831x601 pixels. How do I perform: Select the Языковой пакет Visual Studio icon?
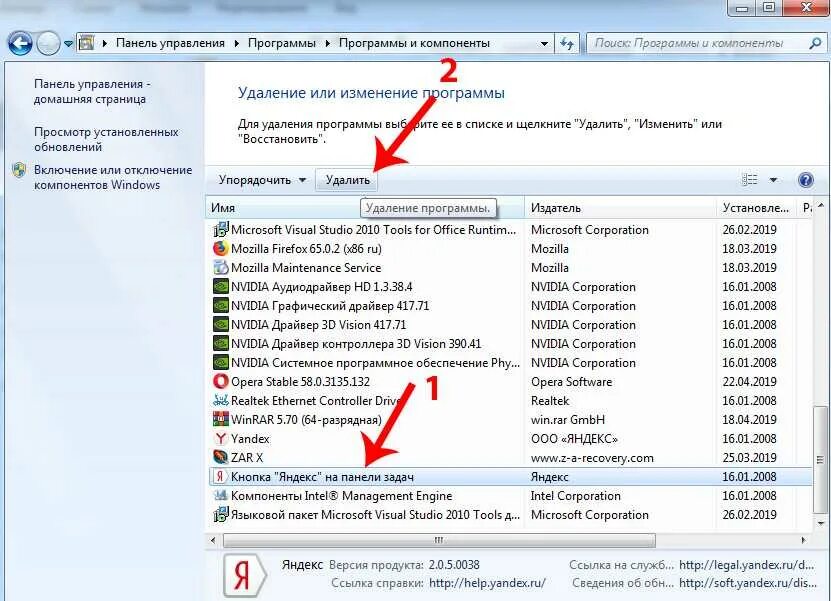[220, 515]
